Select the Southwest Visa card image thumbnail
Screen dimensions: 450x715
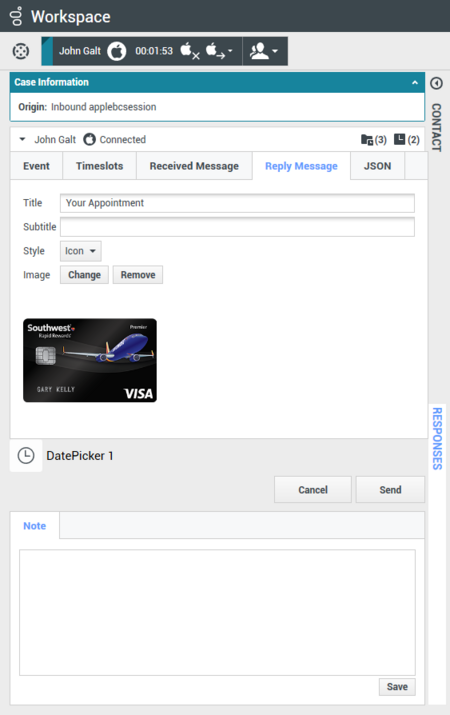click(x=90, y=360)
